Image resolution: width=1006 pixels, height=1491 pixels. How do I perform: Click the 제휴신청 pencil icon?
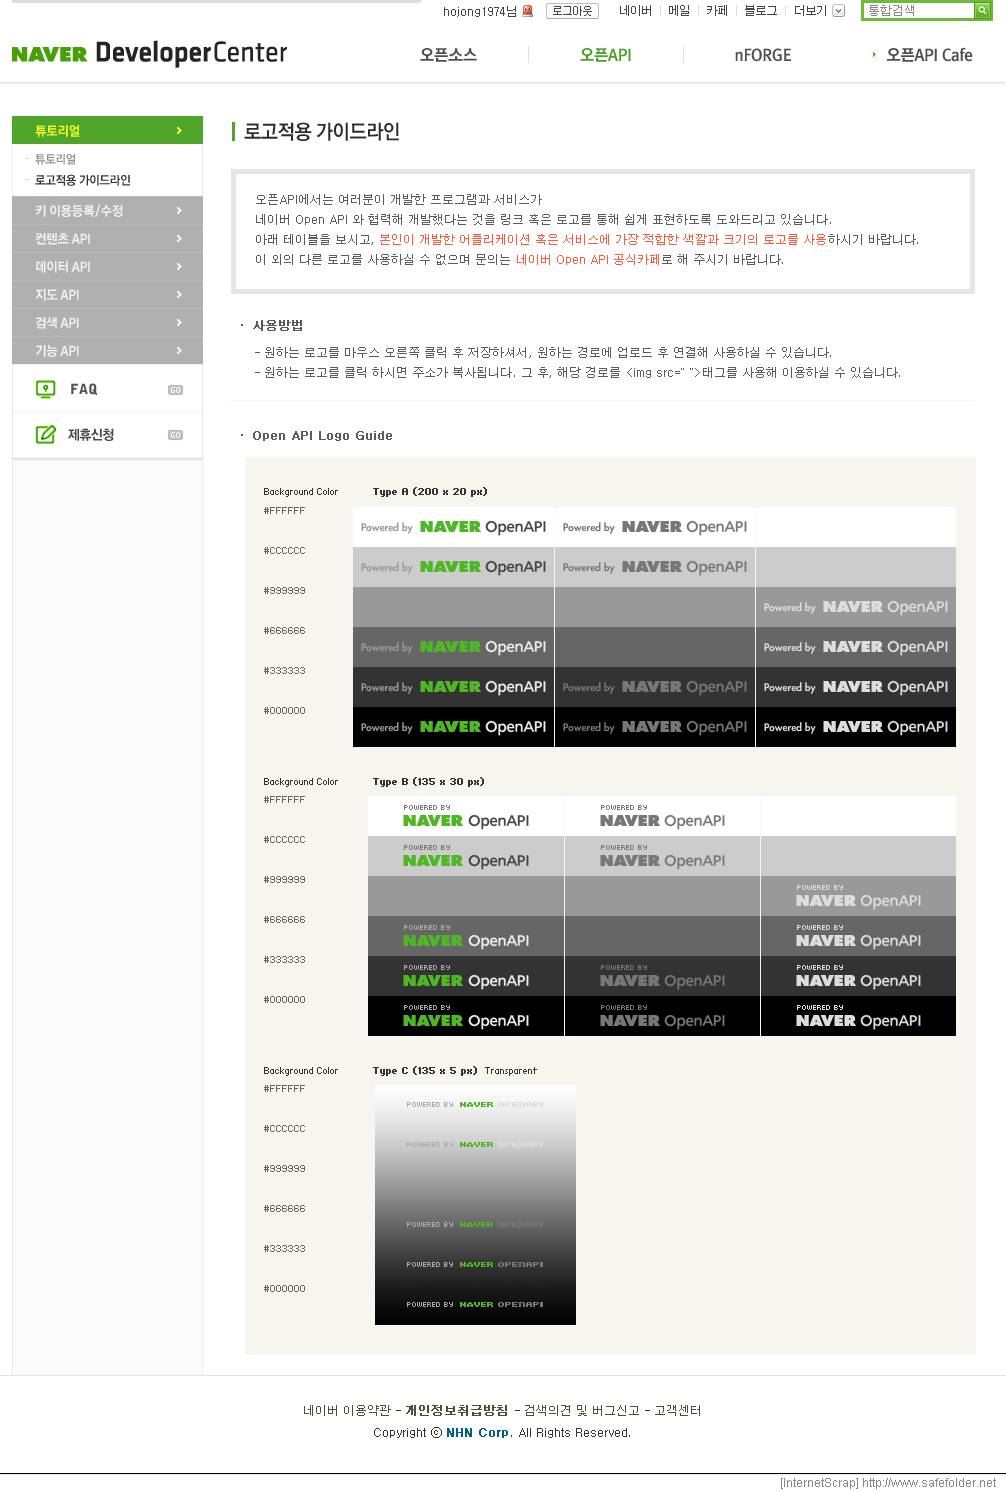[45, 434]
